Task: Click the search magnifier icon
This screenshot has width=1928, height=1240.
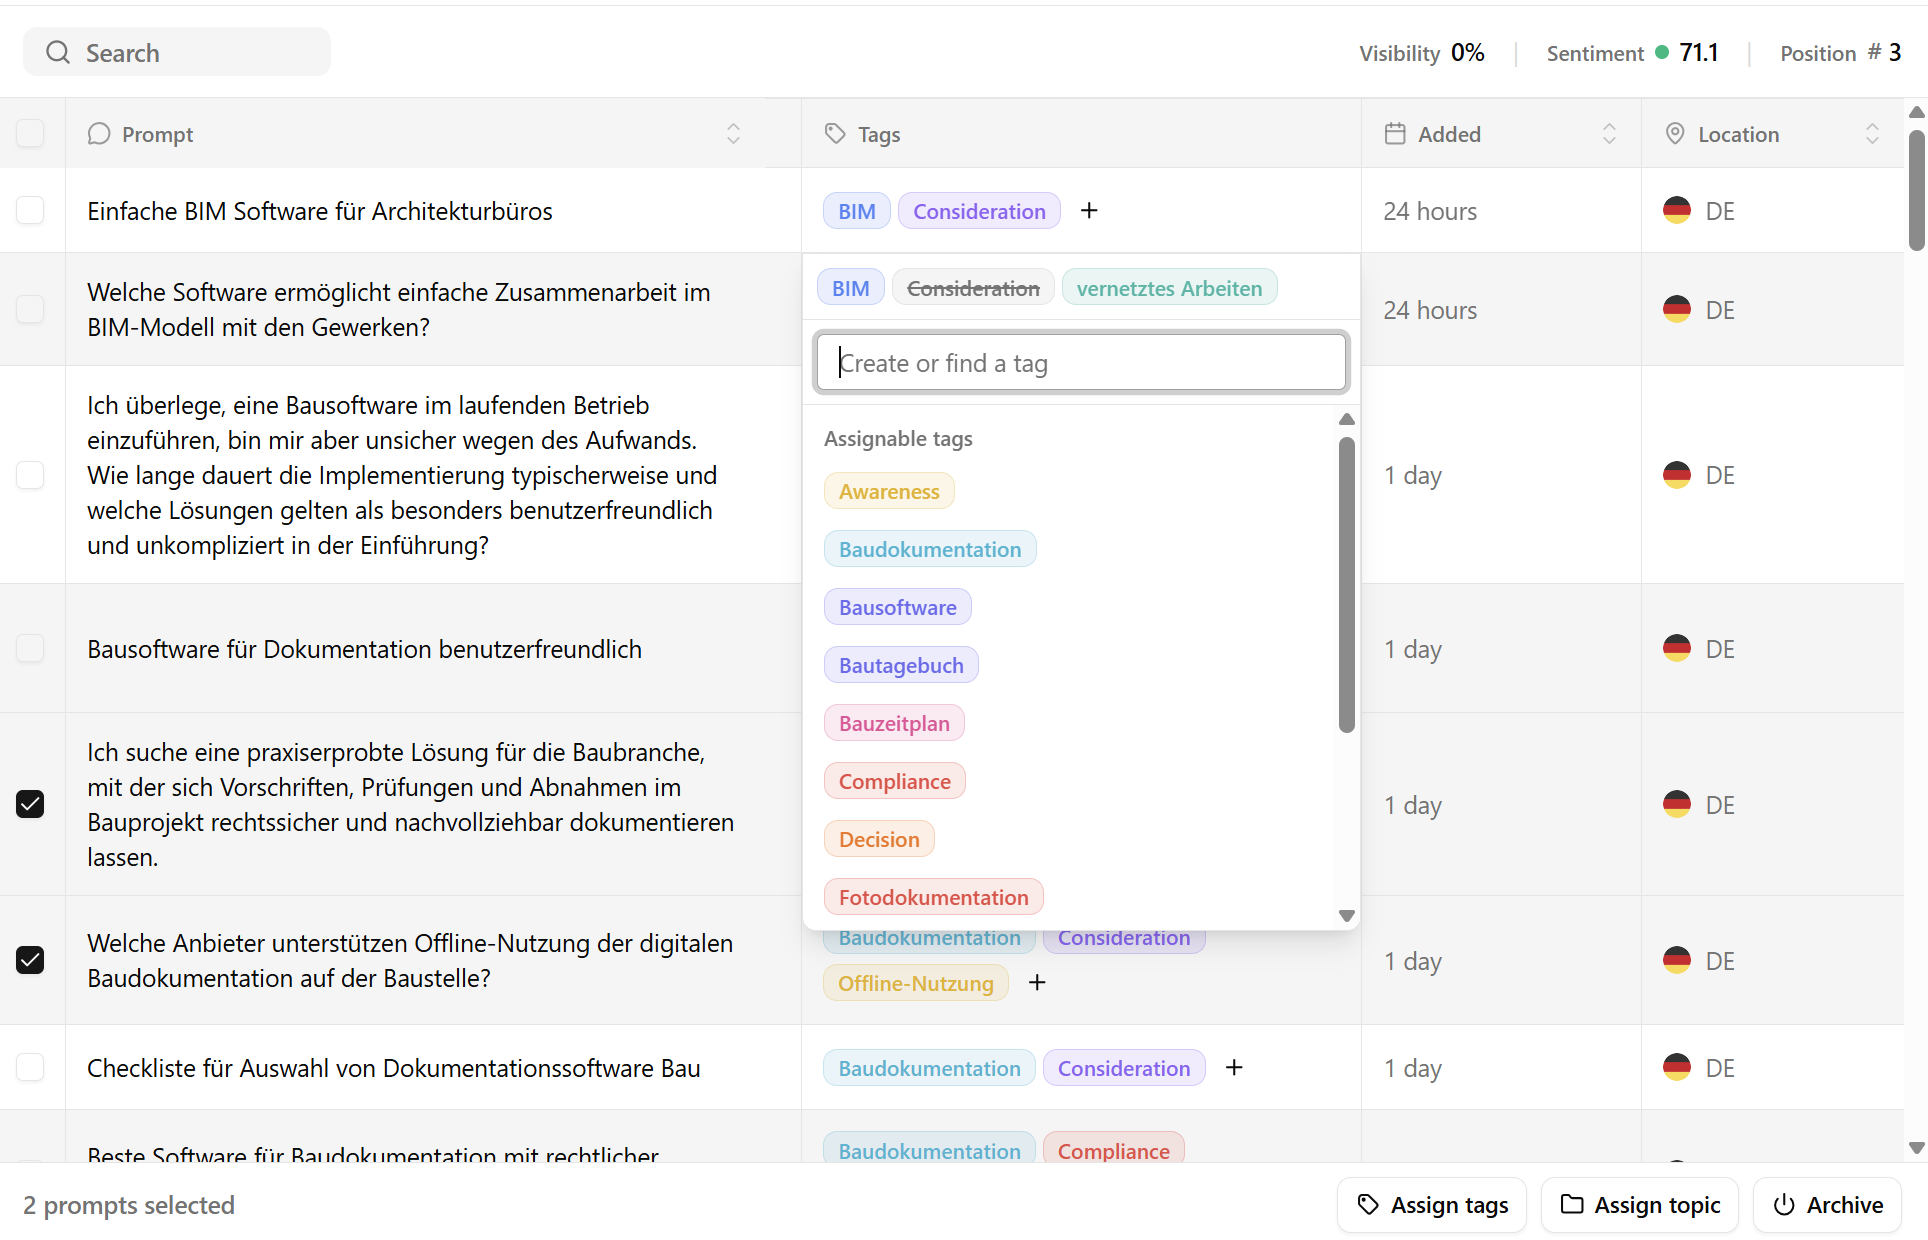Action: coord(58,53)
